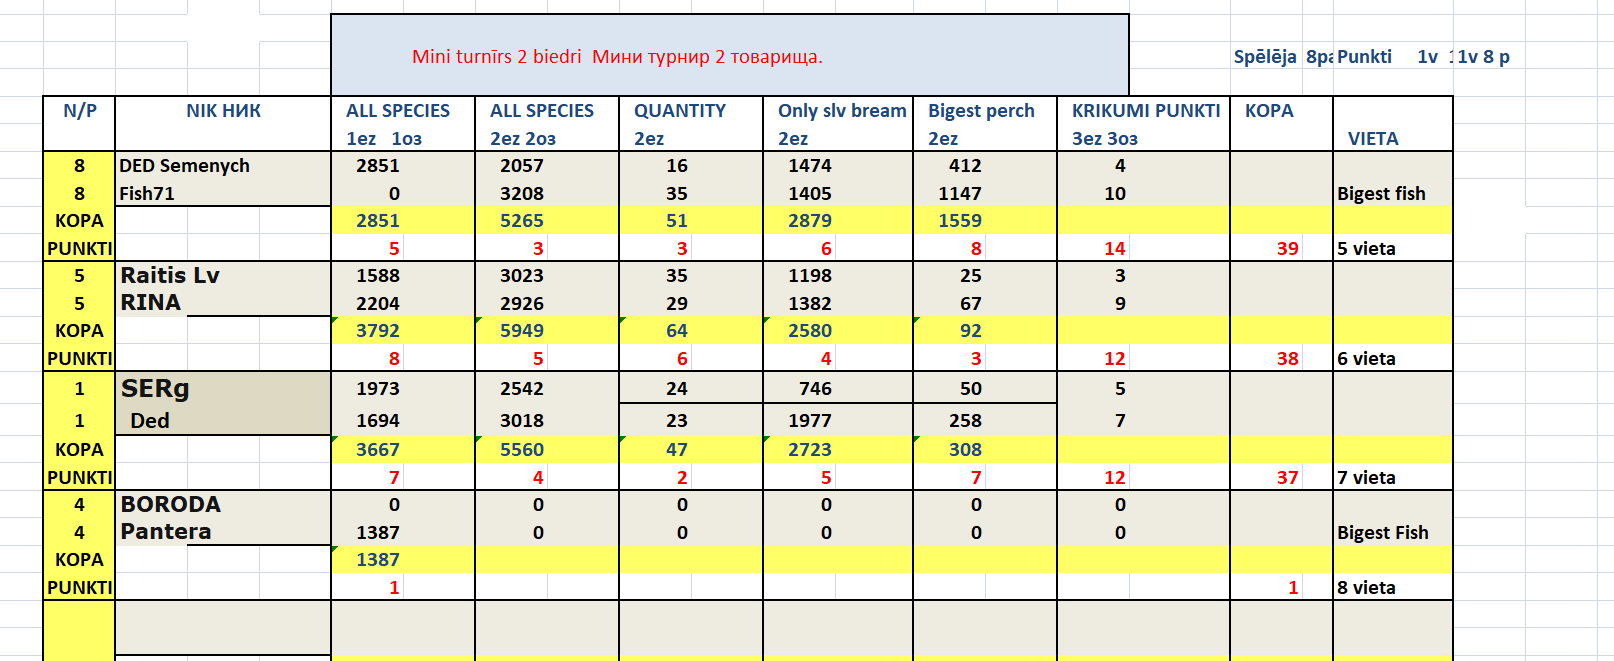Select the red points total 38

tap(1288, 359)
